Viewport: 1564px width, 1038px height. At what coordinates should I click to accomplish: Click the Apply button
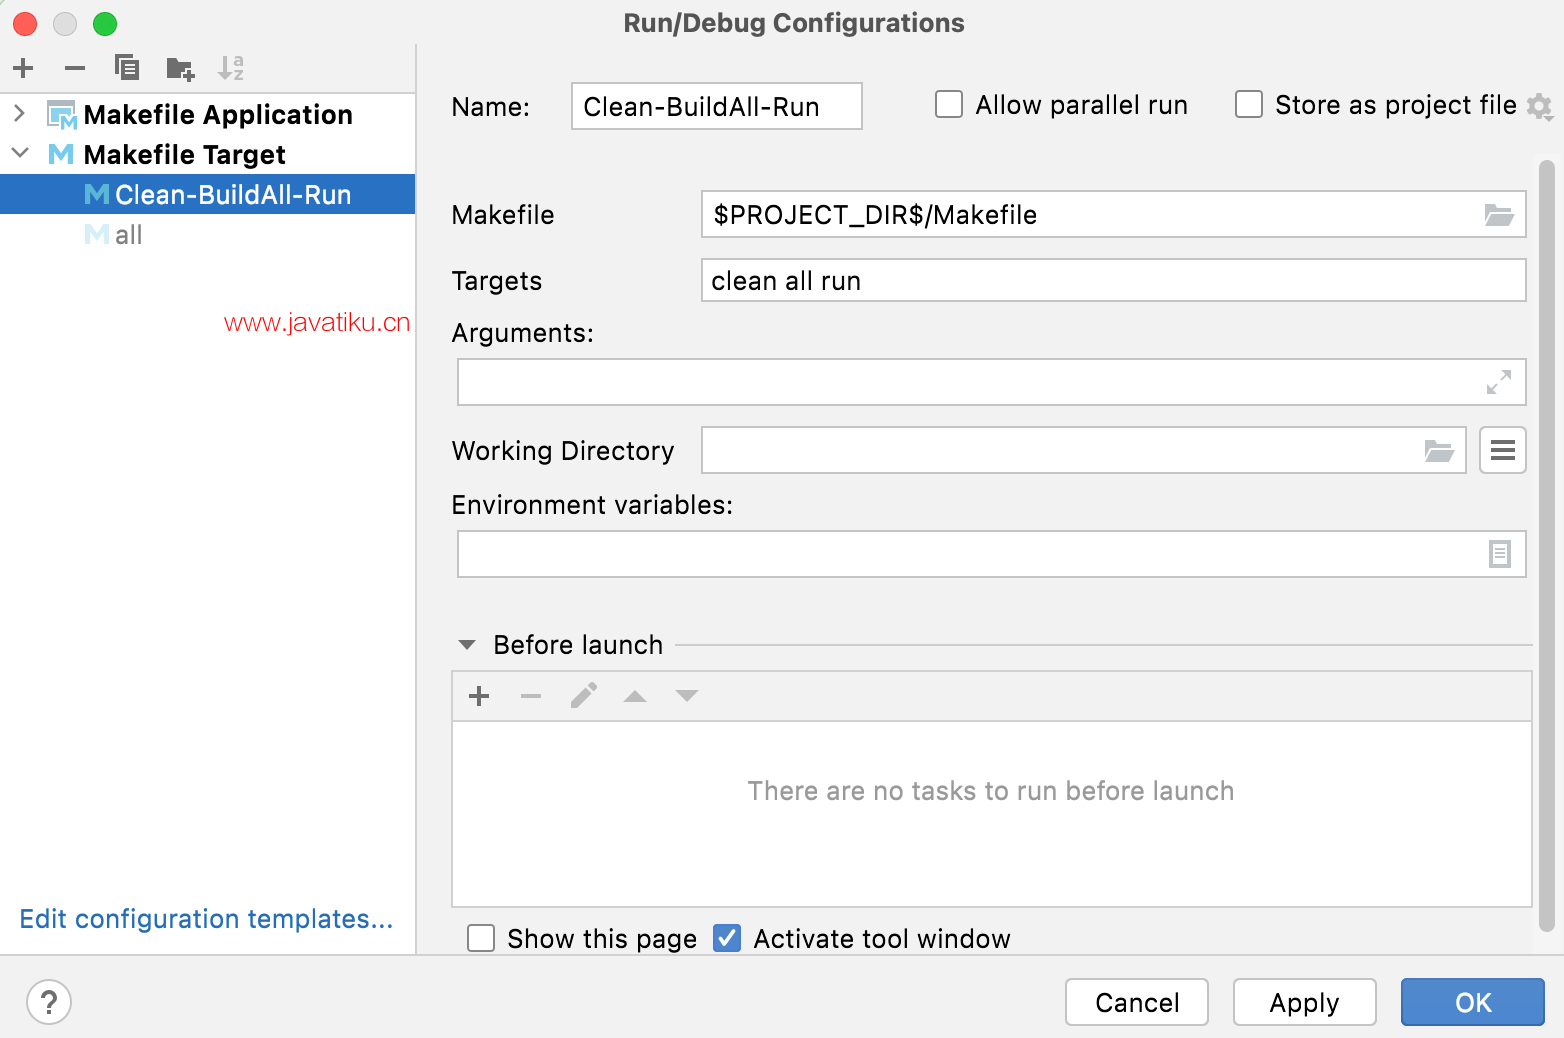pyautogui.click(x=1304, y=1002)
